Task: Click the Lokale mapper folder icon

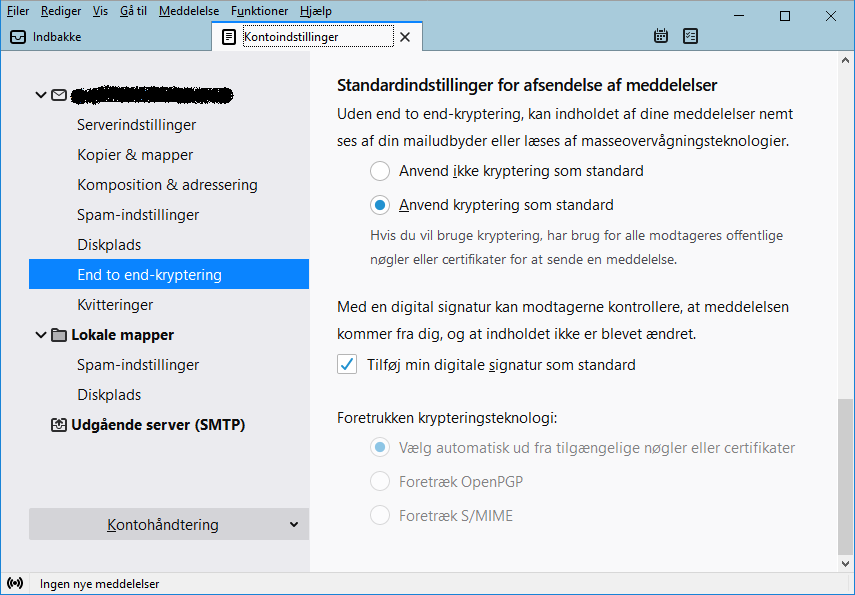Action: 58,335
